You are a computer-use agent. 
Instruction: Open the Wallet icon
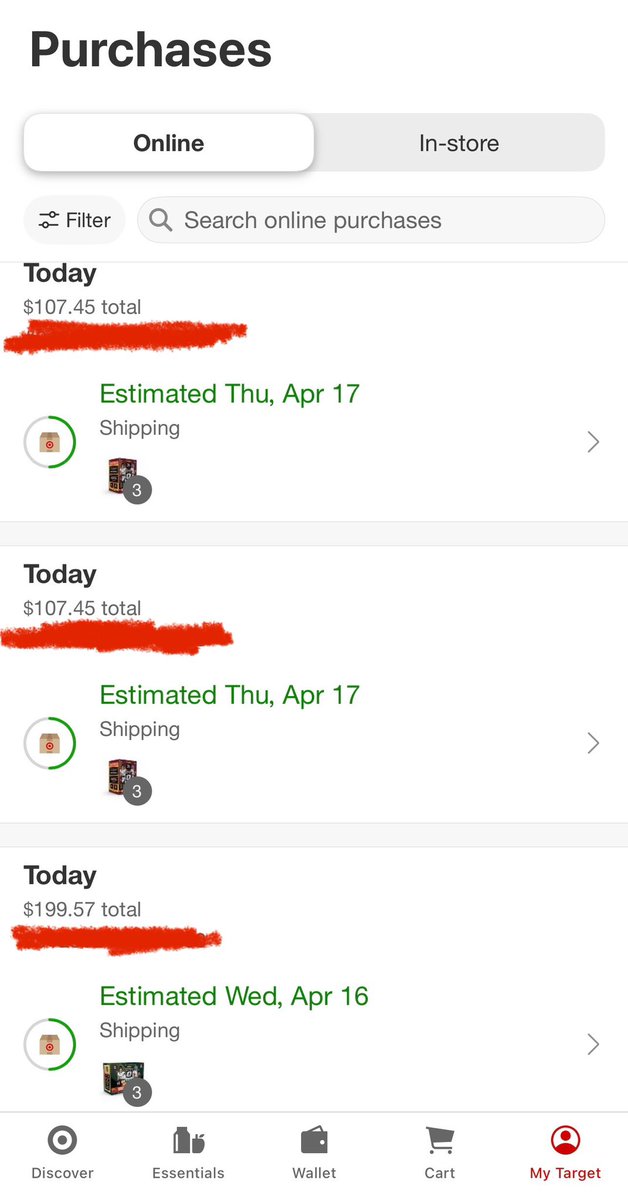click(x=314, y=1141)
